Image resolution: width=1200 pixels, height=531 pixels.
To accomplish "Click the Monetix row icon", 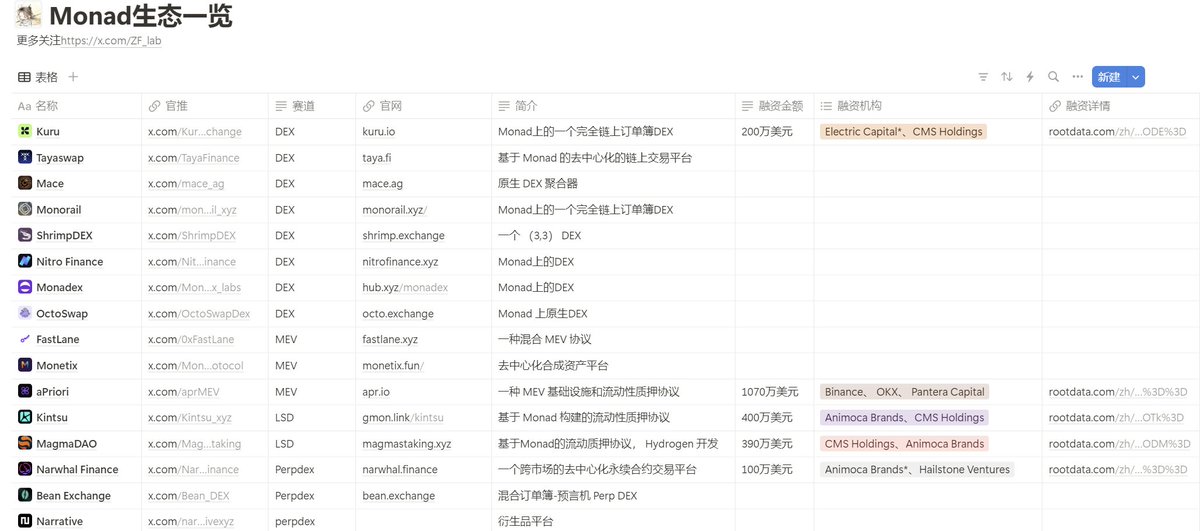I will point(25,365).
